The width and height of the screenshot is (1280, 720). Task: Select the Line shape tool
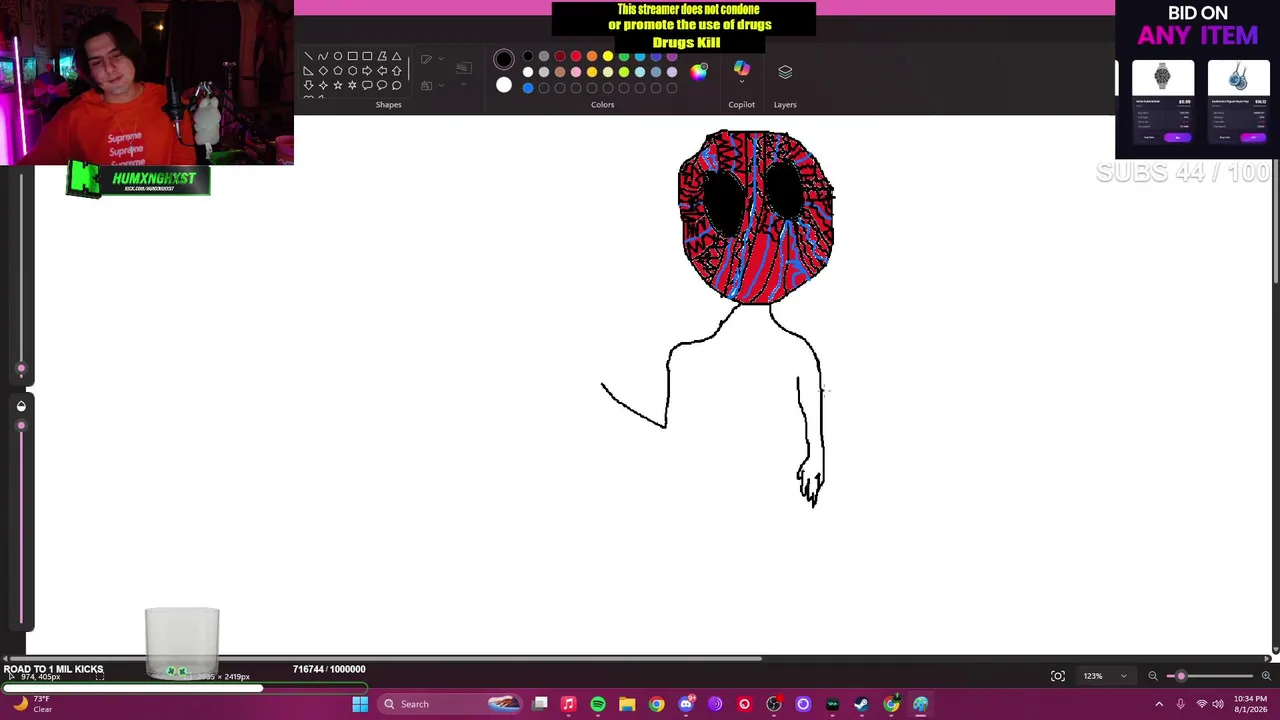click(308, 56)
